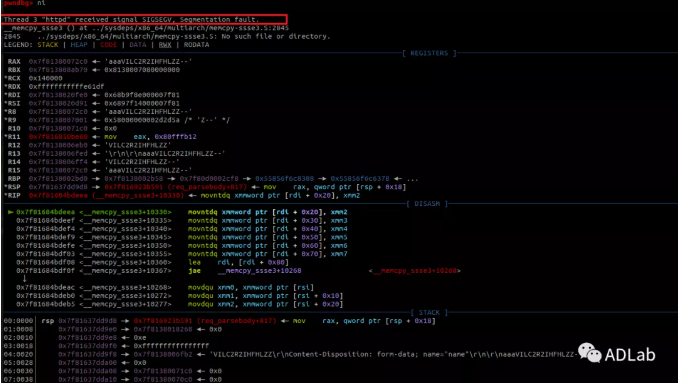Click the lea rdi, [rdi + 0x80] instruction
Image resolution: width=679 pixels, height=387 pixels.
click(238, 262)
